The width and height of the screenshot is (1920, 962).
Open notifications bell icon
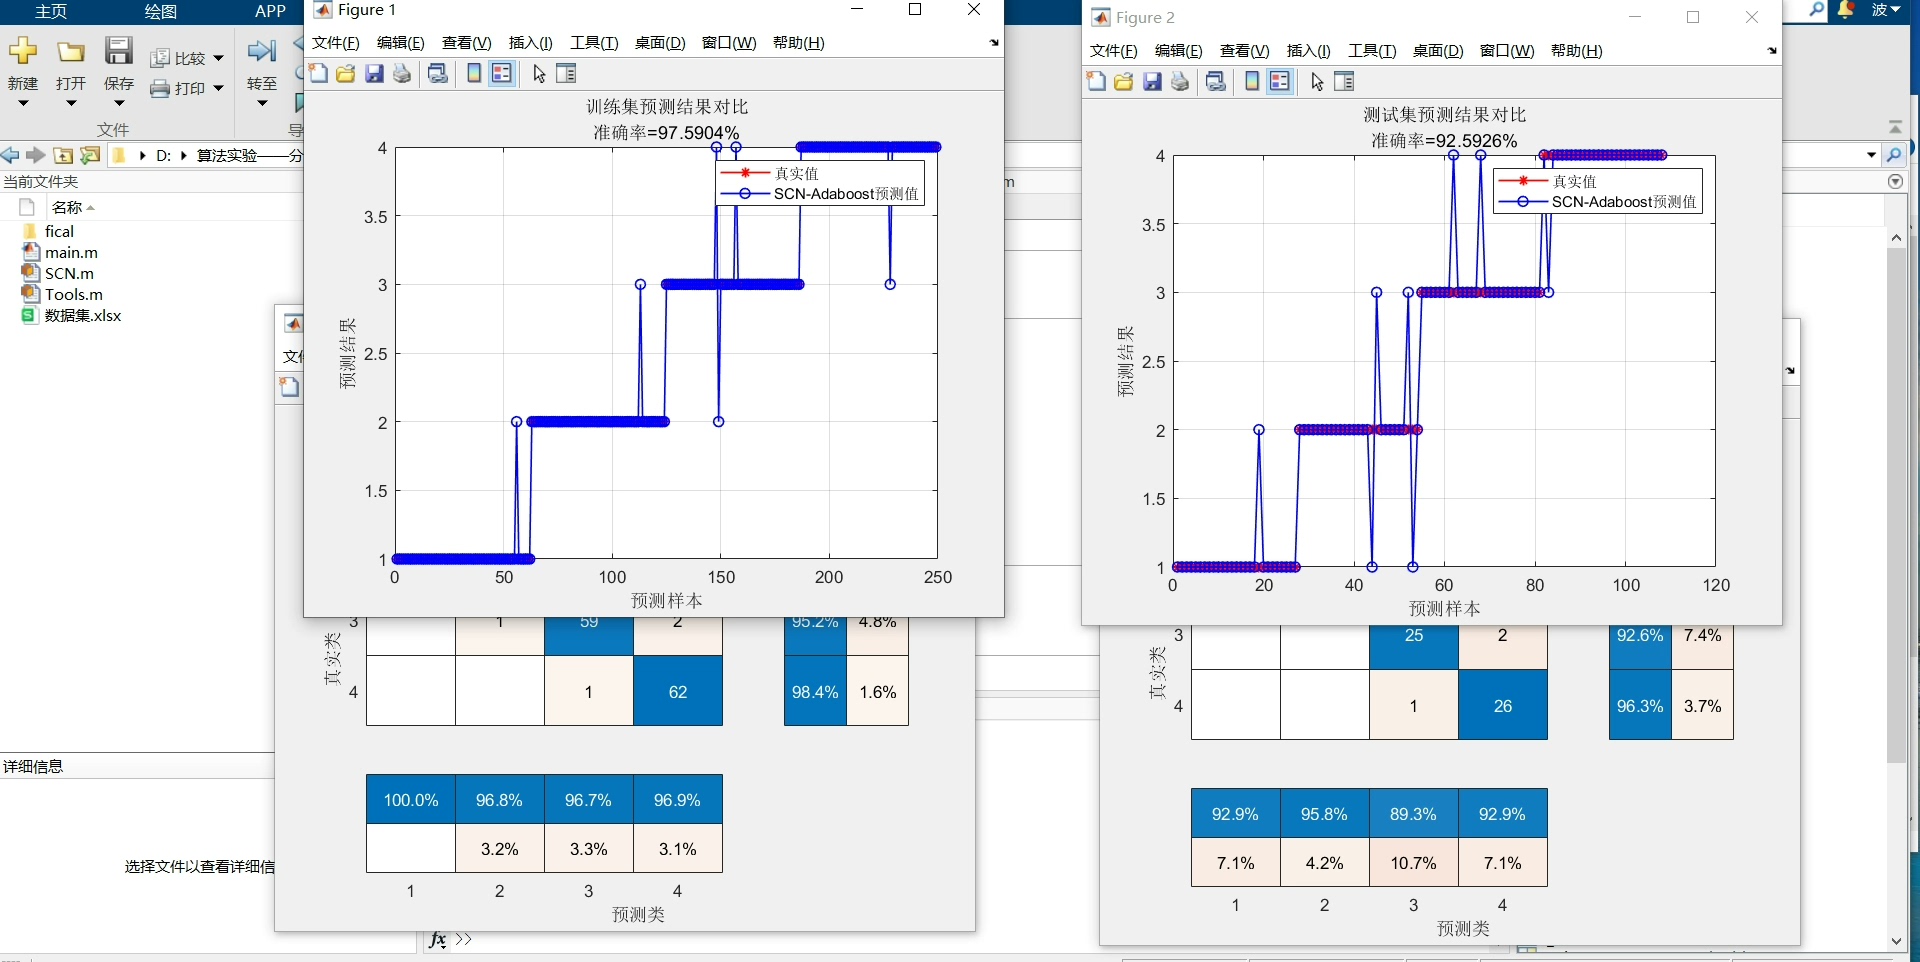click(x=1847, y=10)
